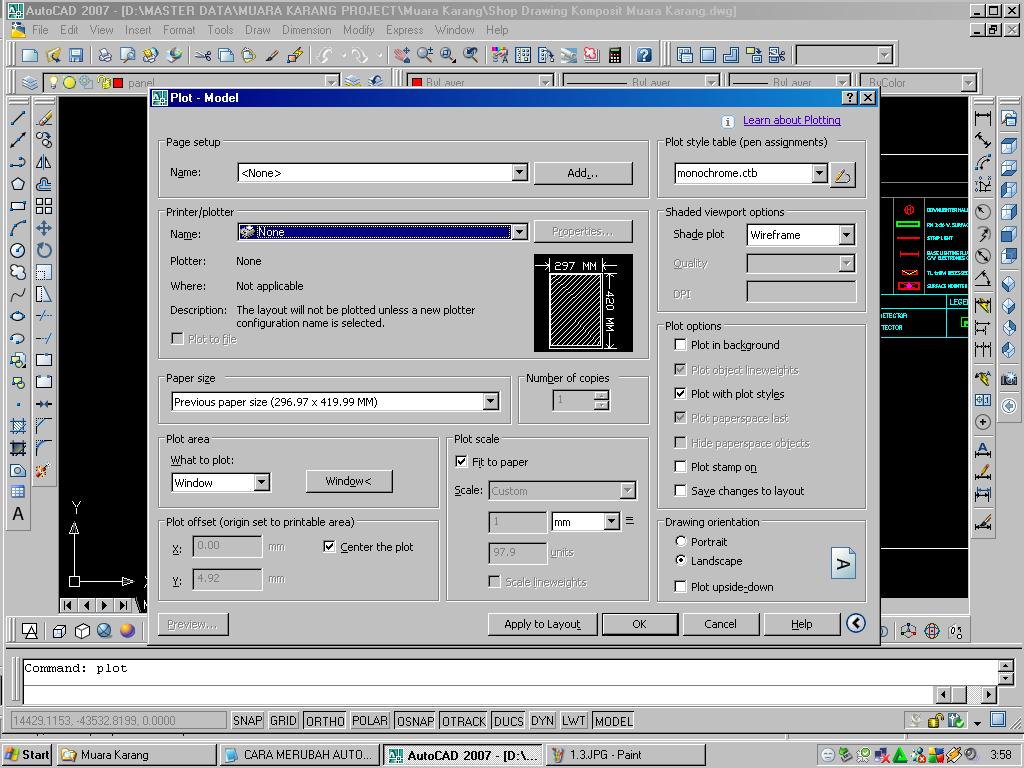Select the Rotate modify tool
This screenshot has width=1024, height=768.
pyautogui.click(x=44, y=250)
